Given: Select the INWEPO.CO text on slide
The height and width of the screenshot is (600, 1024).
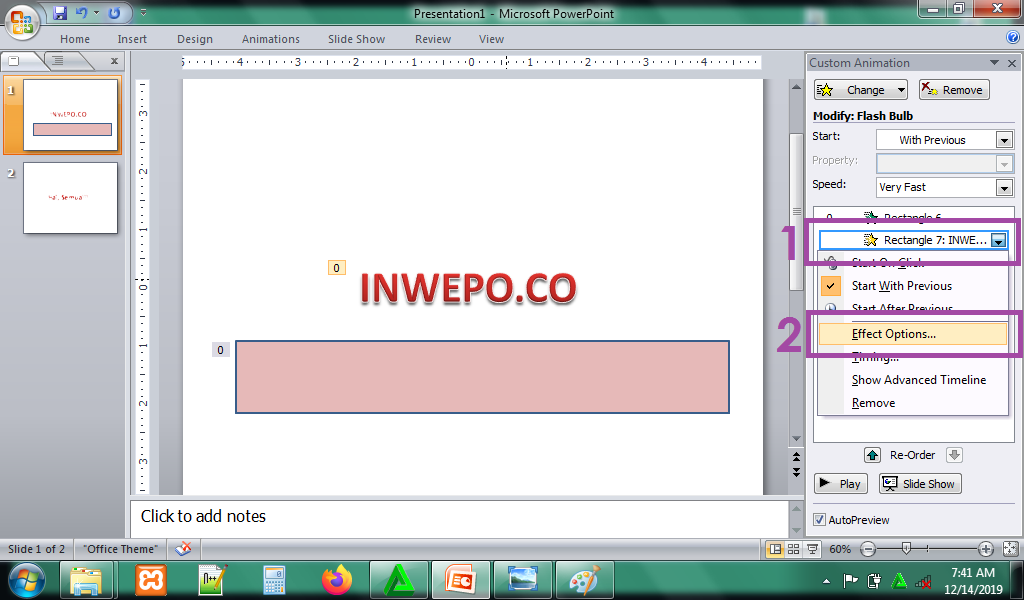Looking at the screenshot, I should [x=468, y=288].
